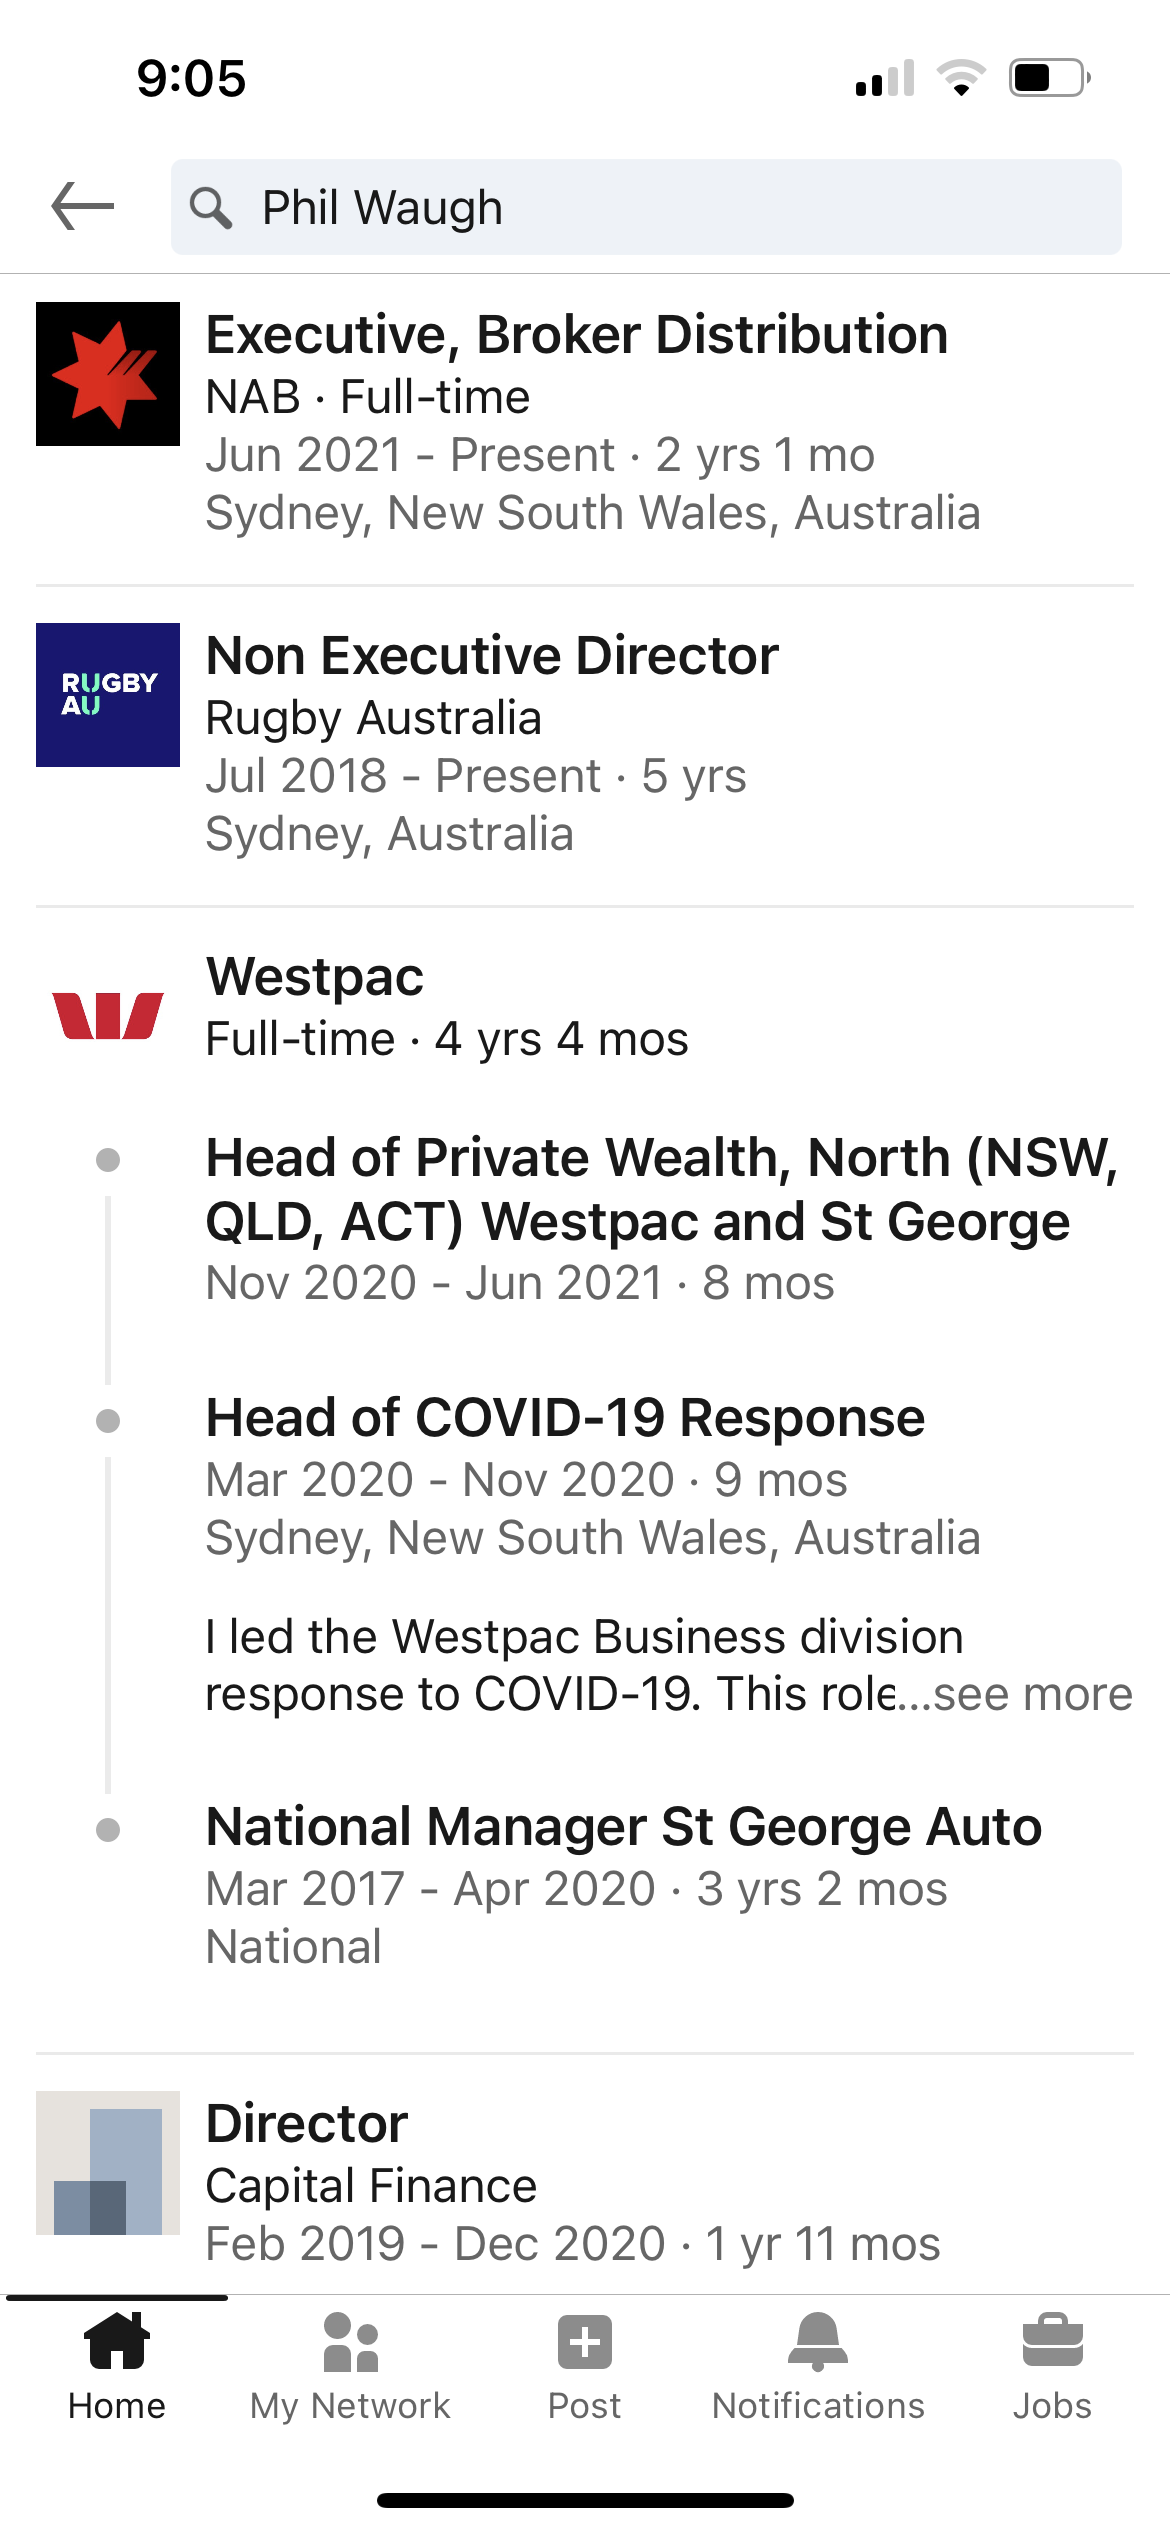
Task: Open the Rugby AU company logo
Action: [108, 695]
